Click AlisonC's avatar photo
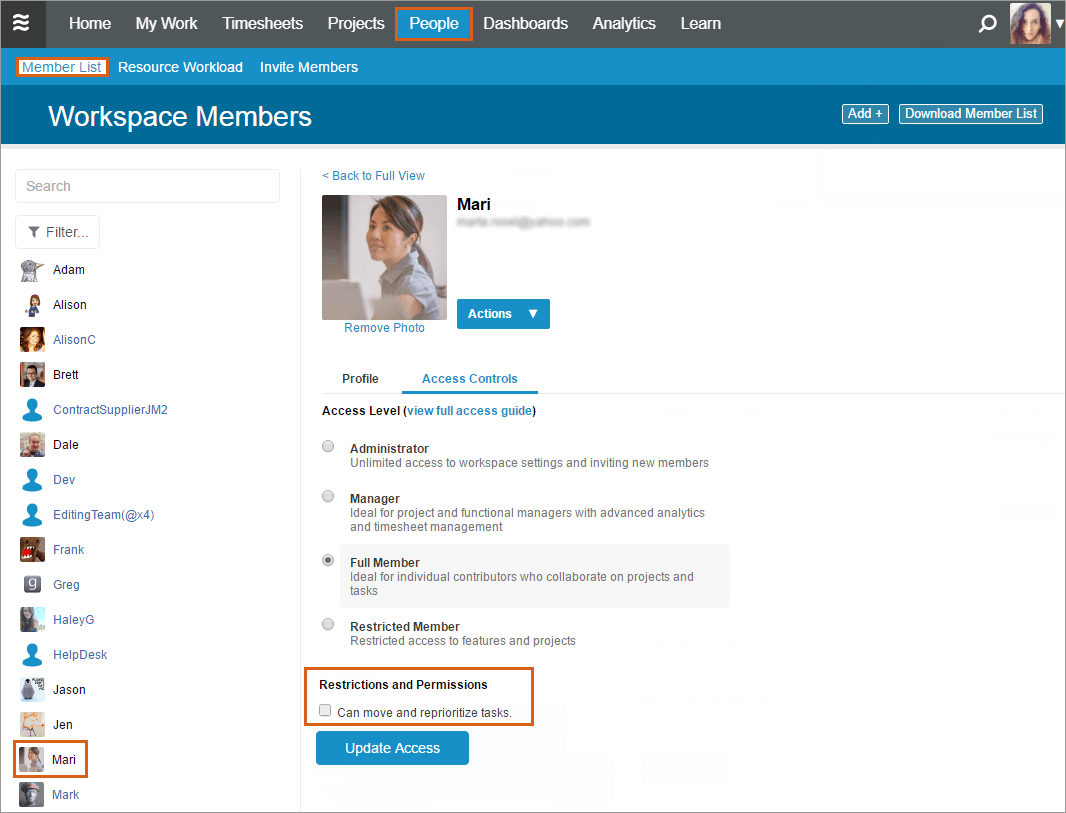1066x813 pixels. 32,340
